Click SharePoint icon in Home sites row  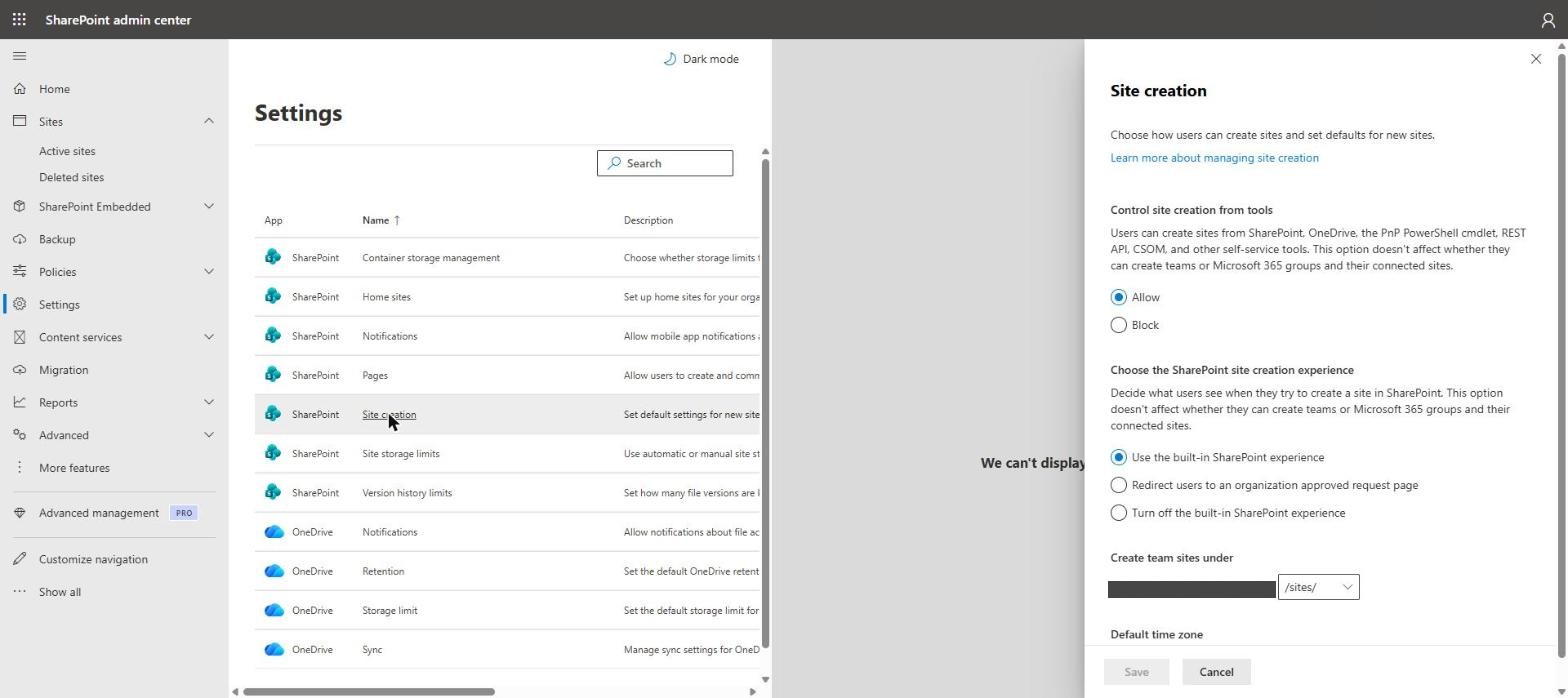click(273, 296)
